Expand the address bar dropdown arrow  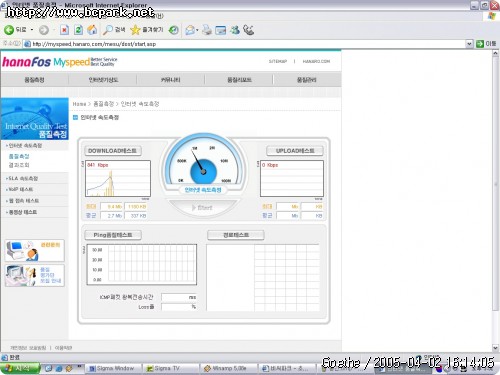point(469,44)
